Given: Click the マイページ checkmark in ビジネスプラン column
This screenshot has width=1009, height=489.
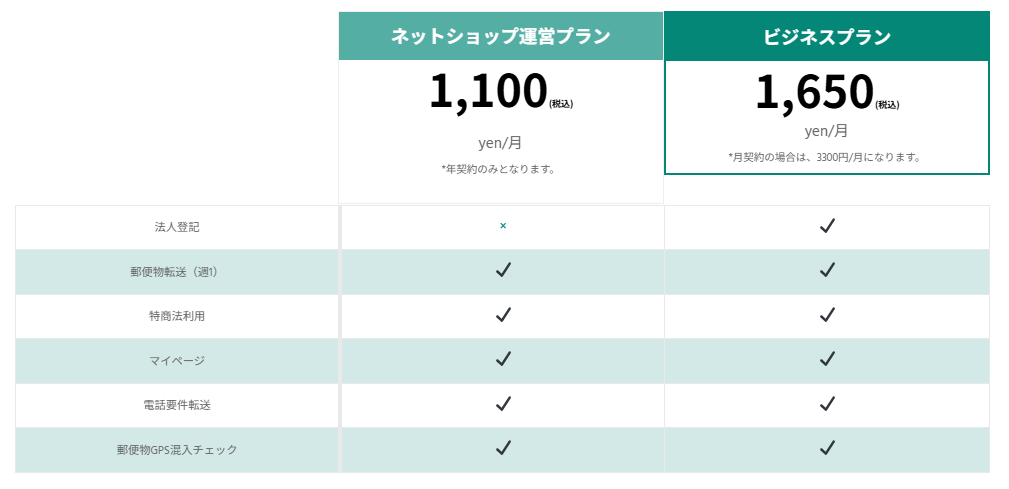Looking at the screenshot, I should (x=827, y=359).
